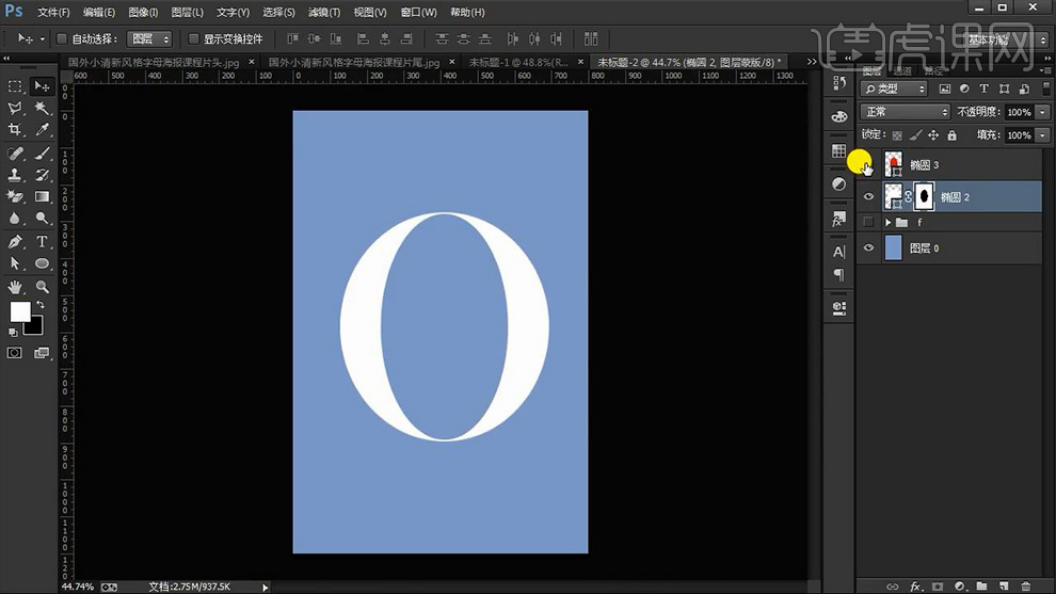
Task: Hide the 椭圆 2 layer
Action: (869, 197)
